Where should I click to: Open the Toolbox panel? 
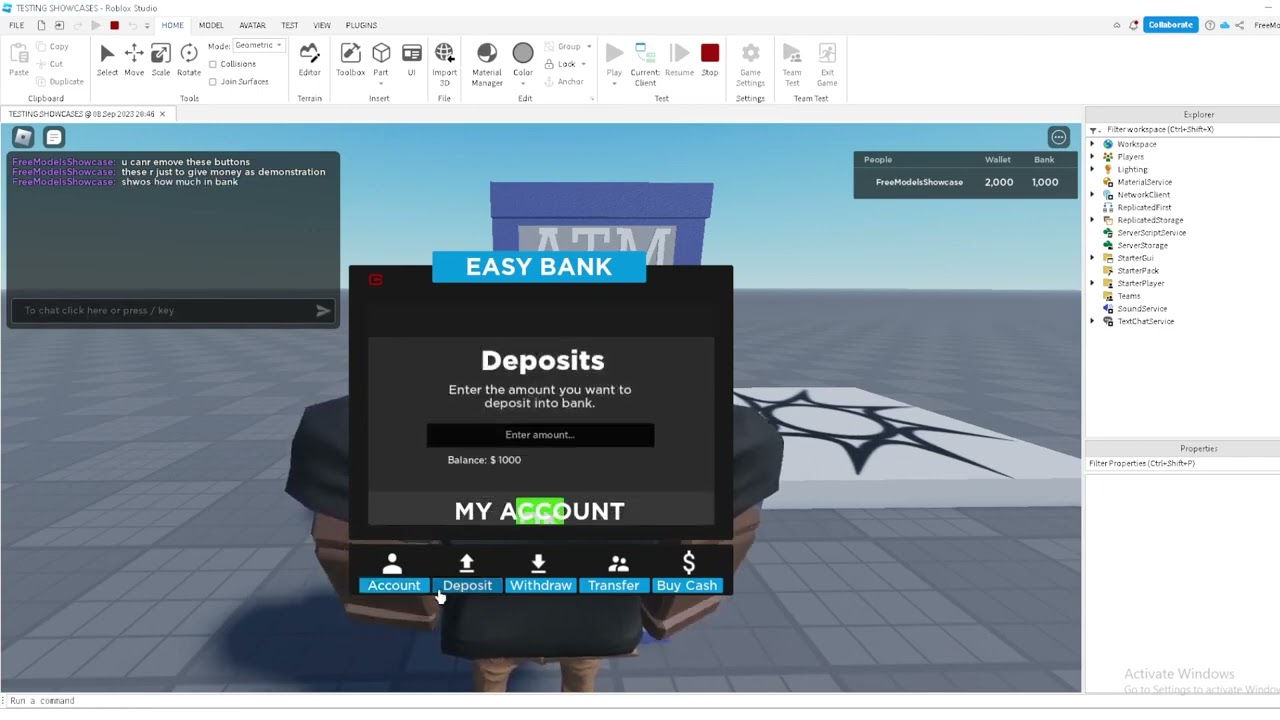pos(350,60)
